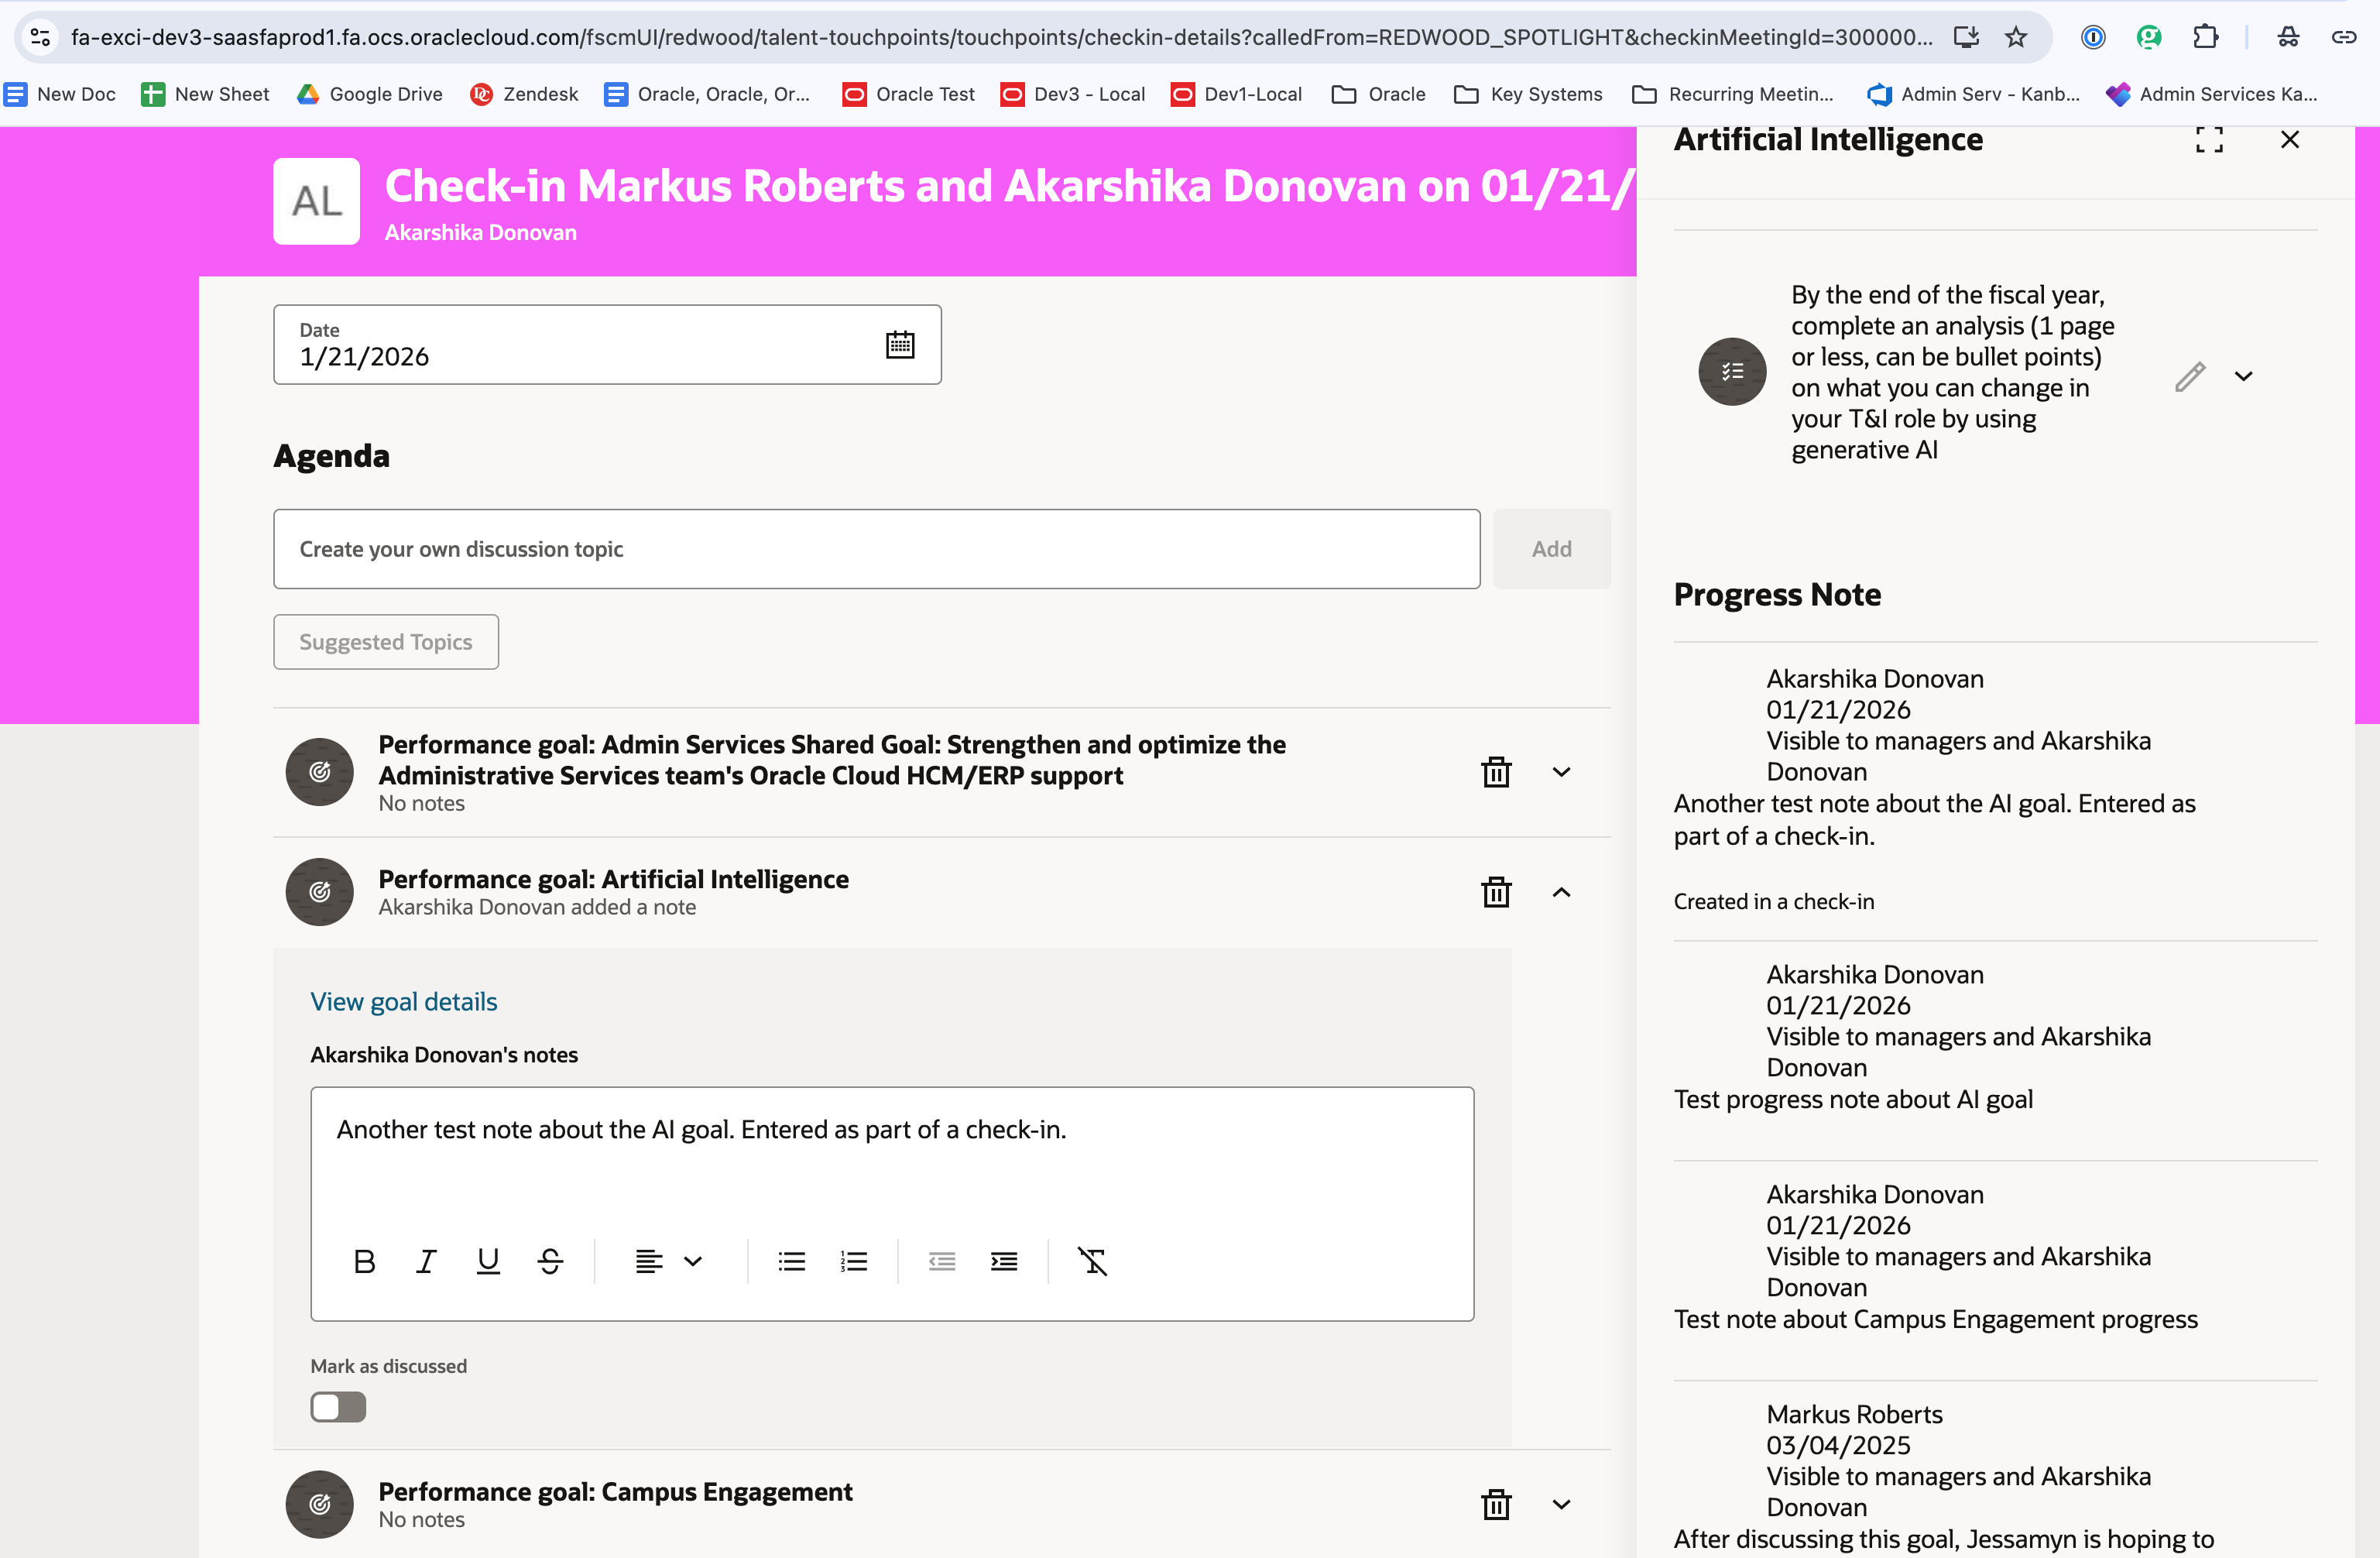Delete the Campus Engagement goal topic
Image resolution: width=2380 pixels, height=1558 pixels.
point(1496,1504)
